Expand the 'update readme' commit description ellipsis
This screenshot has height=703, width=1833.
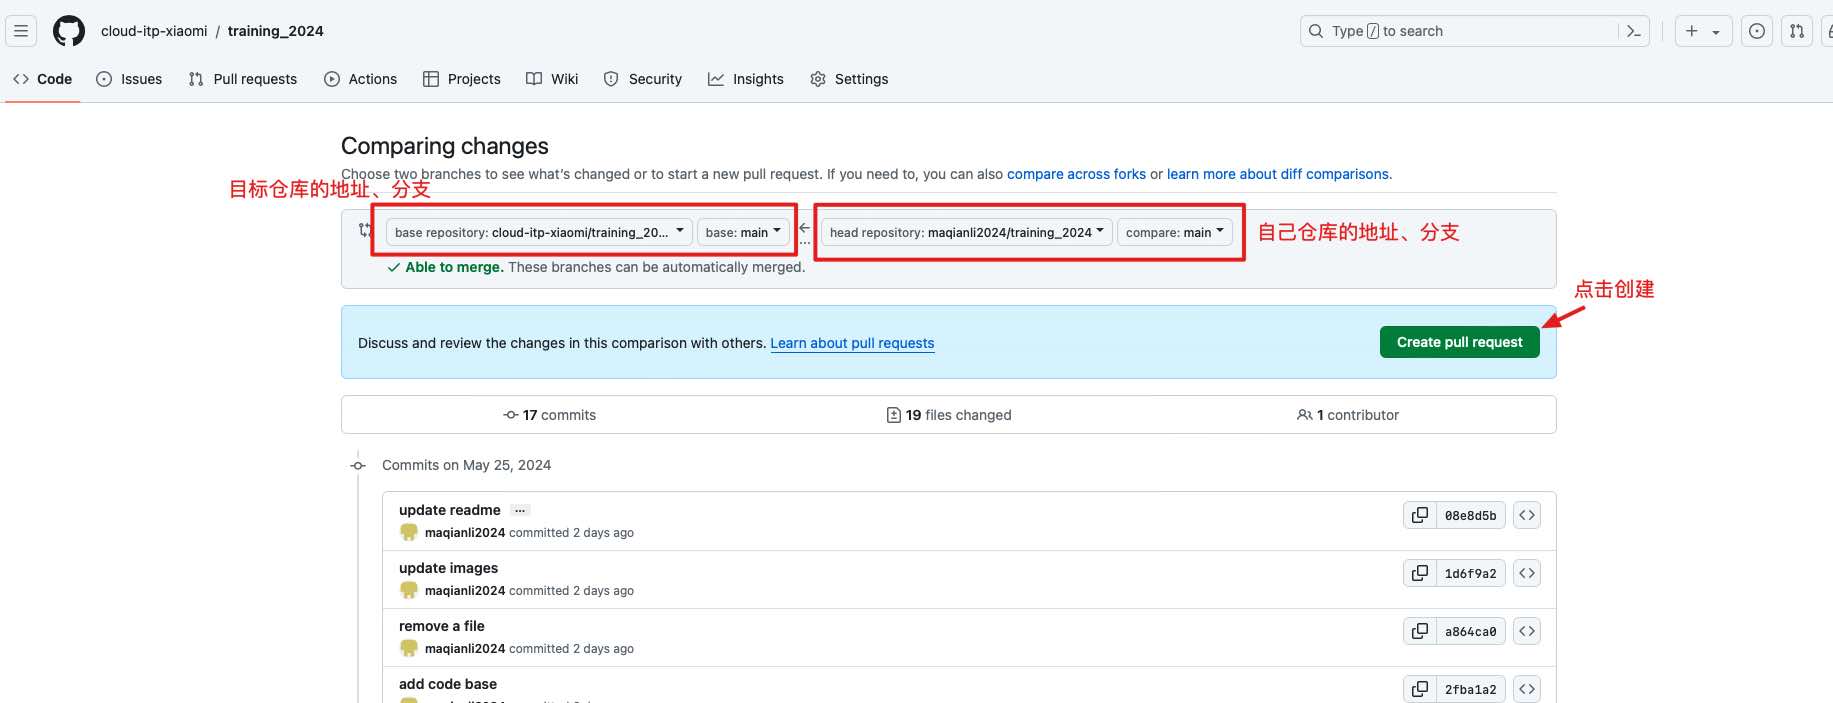(x=520, y=510)
